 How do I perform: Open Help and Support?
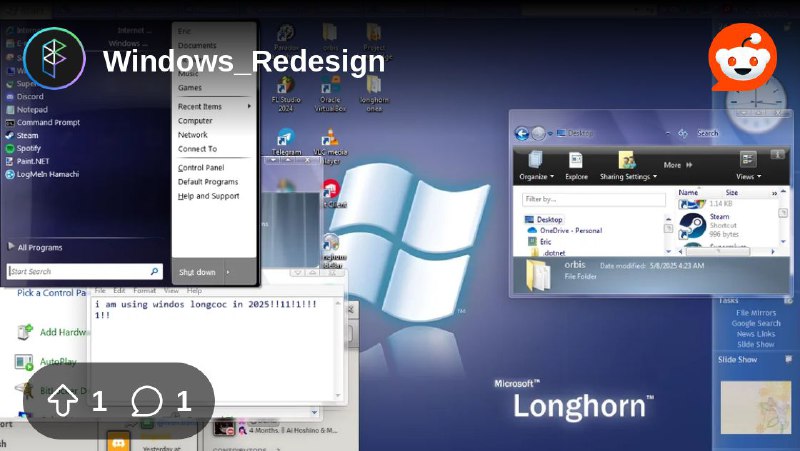(208, 196)
